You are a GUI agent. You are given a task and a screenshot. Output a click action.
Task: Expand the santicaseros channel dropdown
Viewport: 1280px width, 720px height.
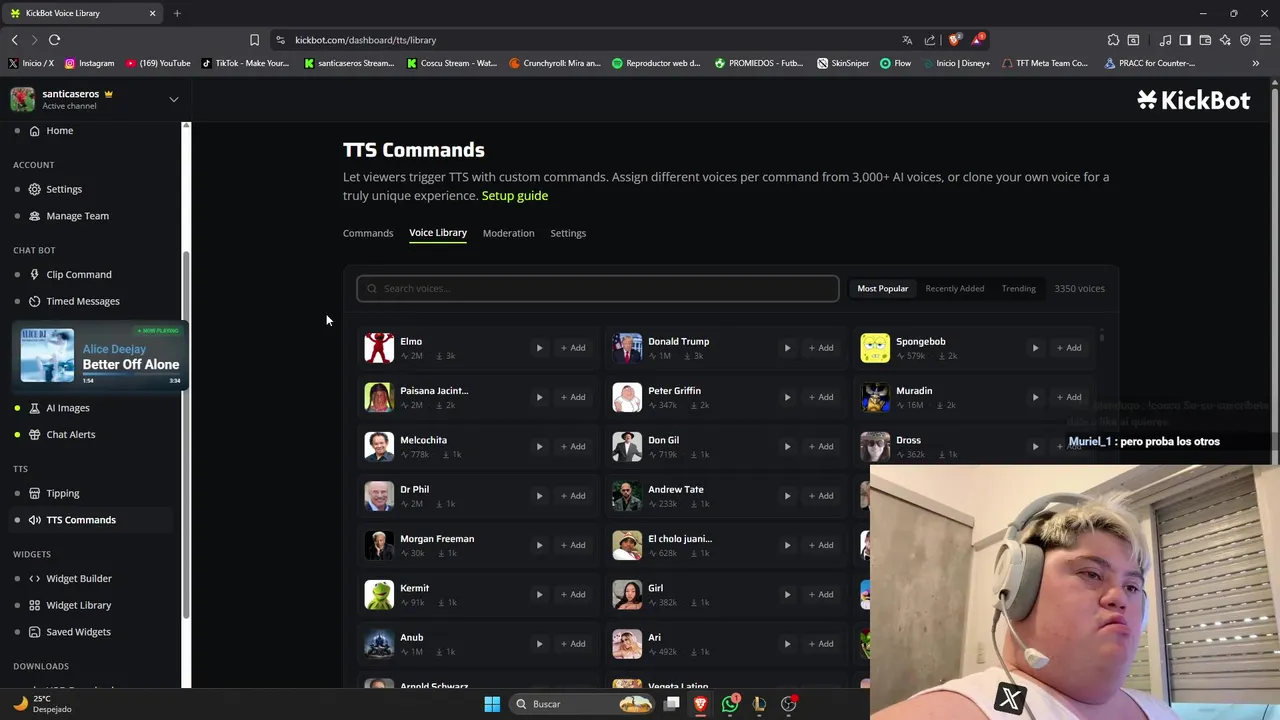tap(173, 99)
